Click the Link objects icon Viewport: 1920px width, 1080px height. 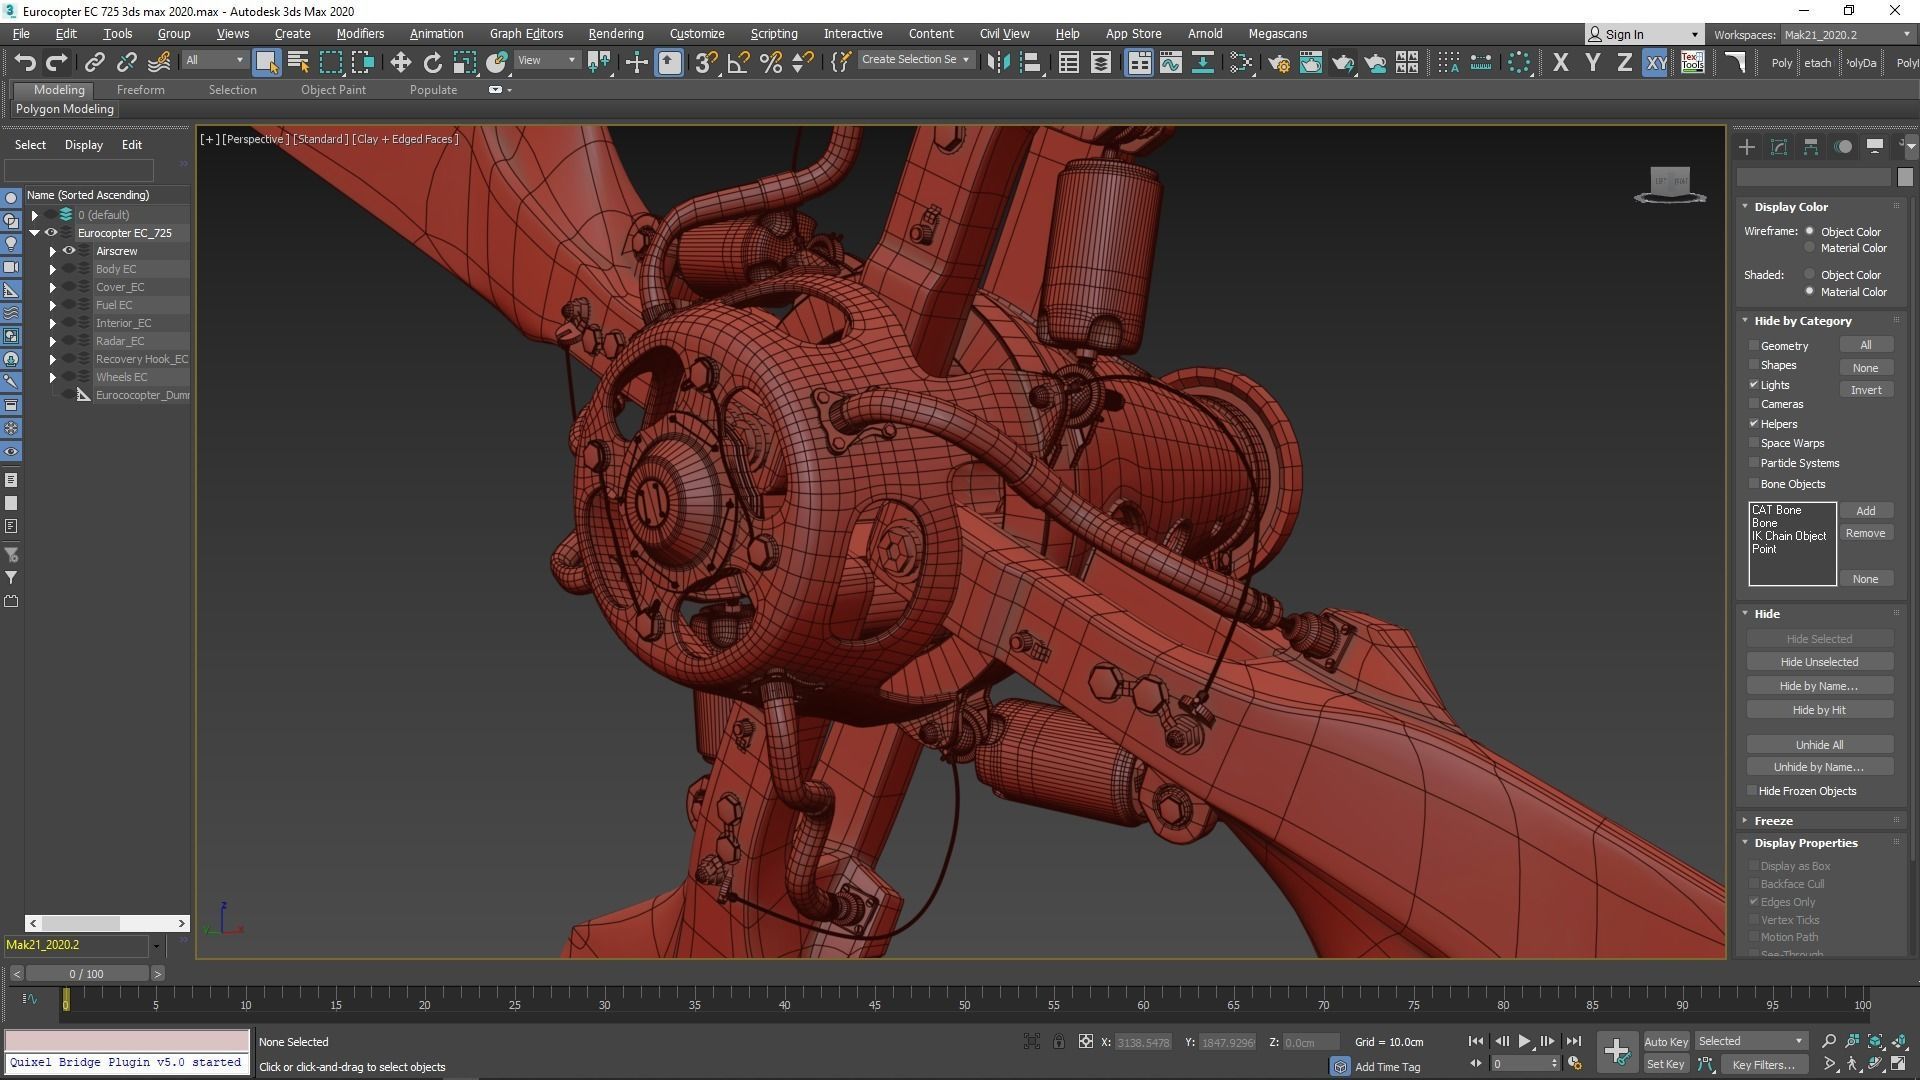pyautogui.click(x=94, y=62)
